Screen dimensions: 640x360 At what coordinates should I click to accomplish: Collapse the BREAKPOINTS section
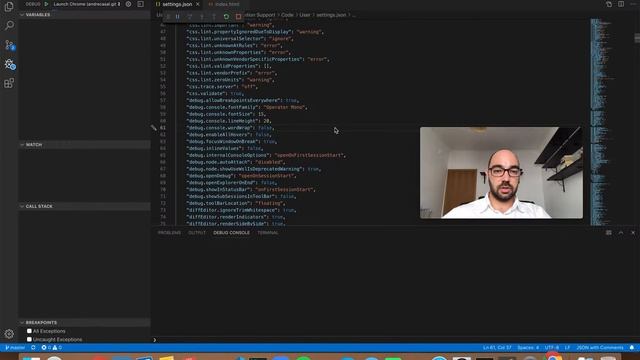[84, 322]
